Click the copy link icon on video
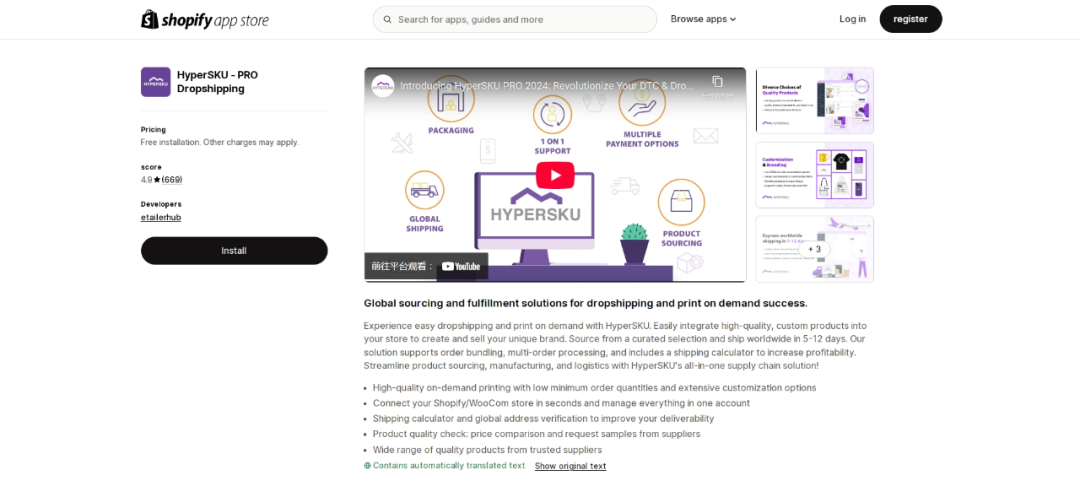 point(717,82)
